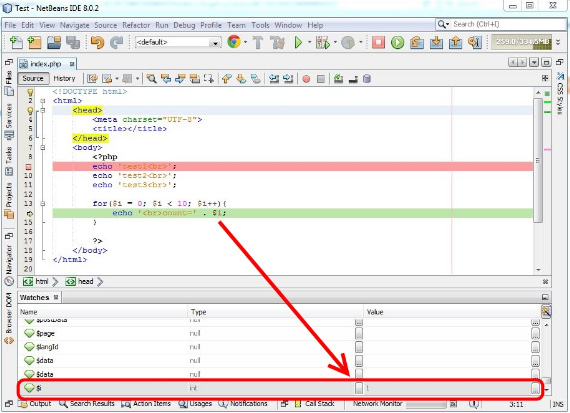This screenshot has height=413, width=570.
Task: Open the Debug Project dropdown arrow
Action: tap(335, 42)
